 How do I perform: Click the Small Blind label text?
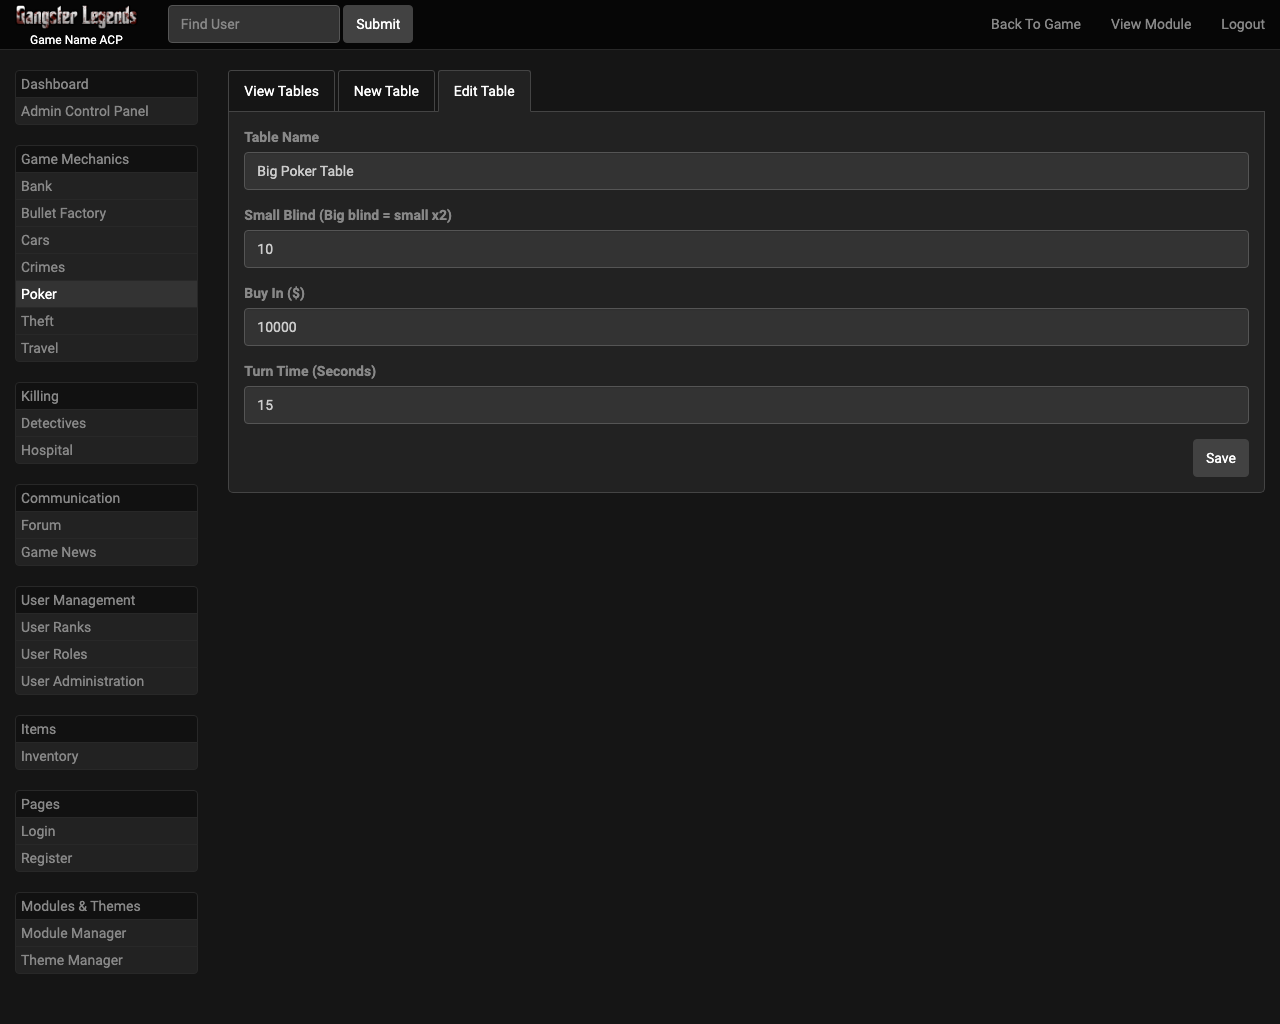348,215
